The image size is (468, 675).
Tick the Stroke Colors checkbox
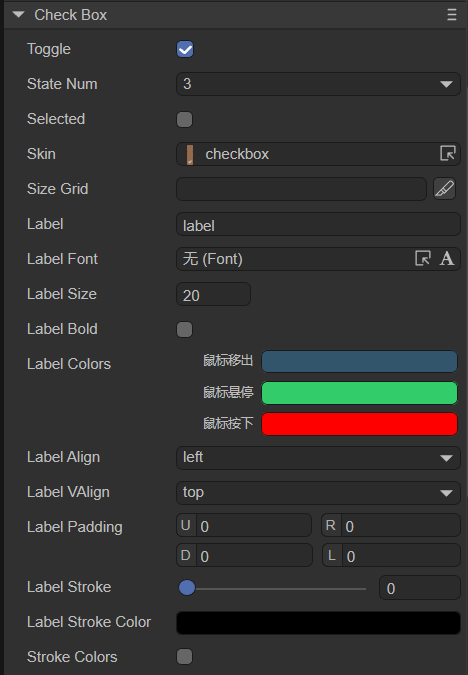pos(185,656)
